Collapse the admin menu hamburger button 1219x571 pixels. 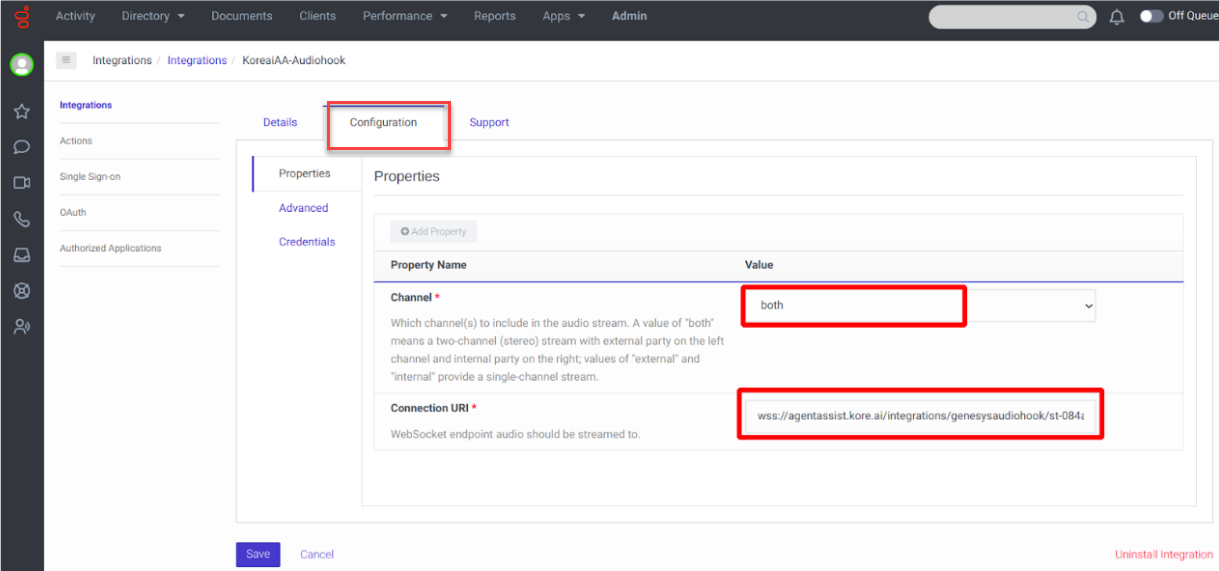coord(67,60)
